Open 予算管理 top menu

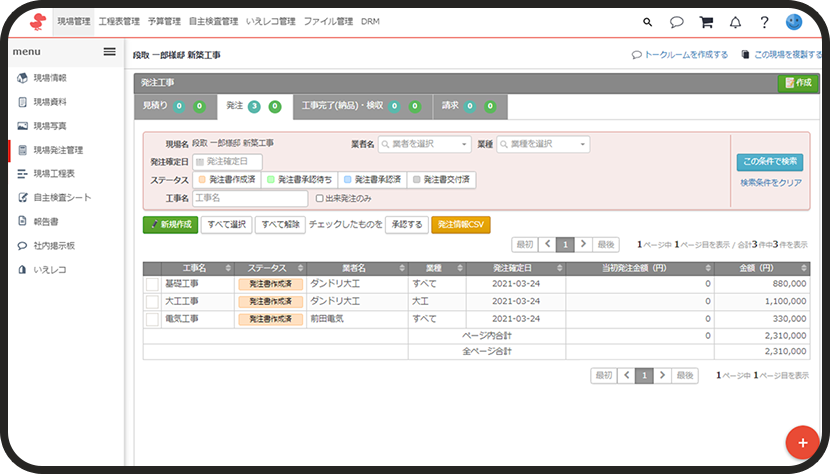(164, 22)
